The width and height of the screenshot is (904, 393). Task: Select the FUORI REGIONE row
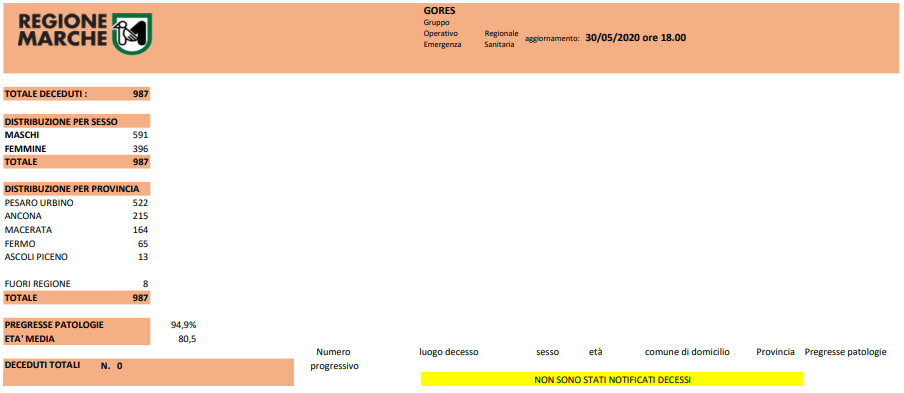click(x=77, y=284)
